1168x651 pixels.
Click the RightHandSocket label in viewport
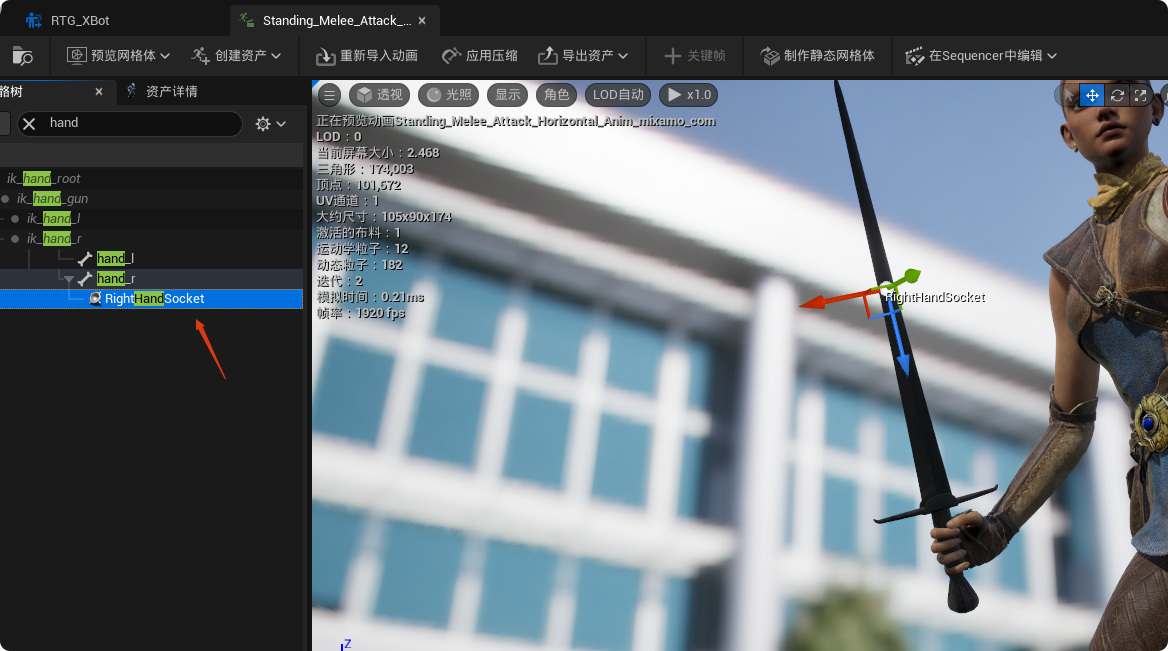pos(936,297)
